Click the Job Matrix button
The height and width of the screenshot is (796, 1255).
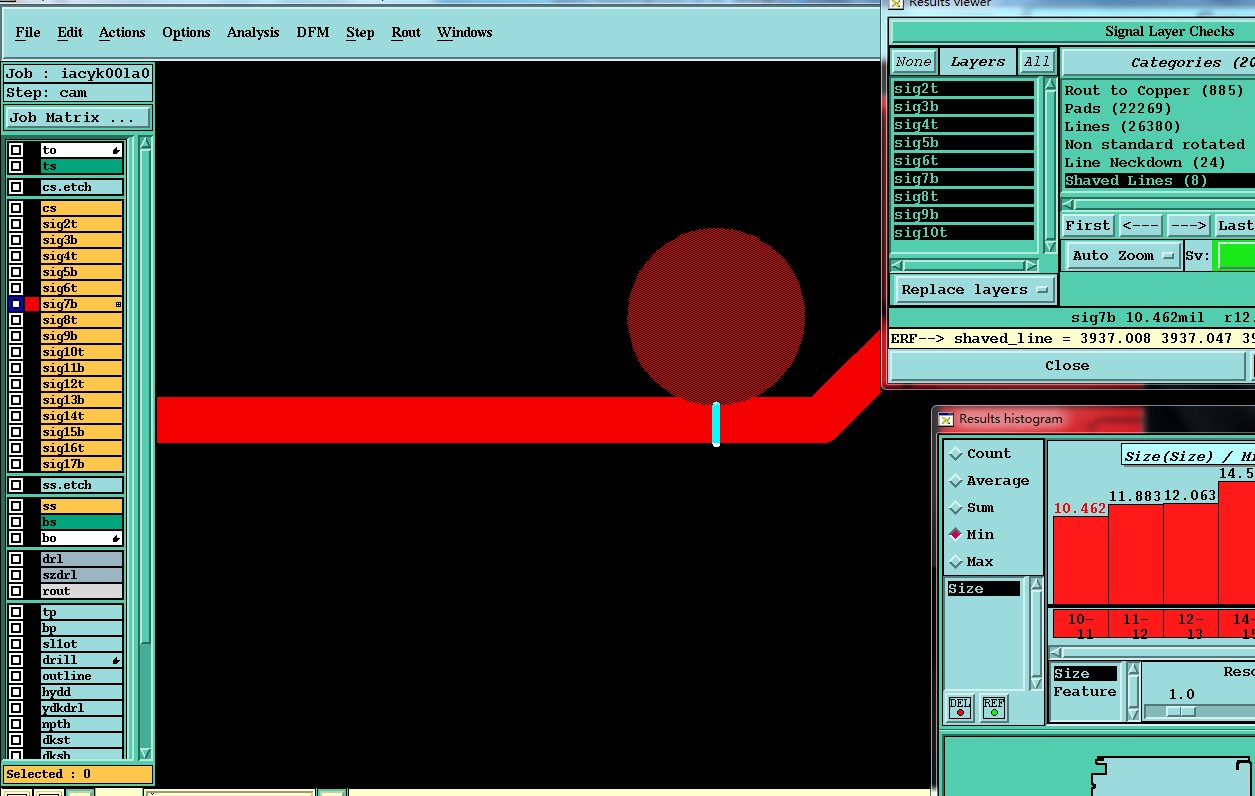tap(78, 117)
